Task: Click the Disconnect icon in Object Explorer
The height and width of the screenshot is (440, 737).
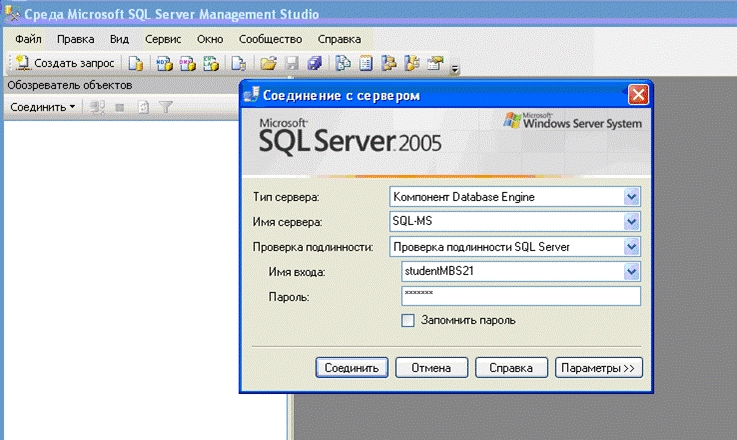Action: pyautogui.click(x=97, y=107)
